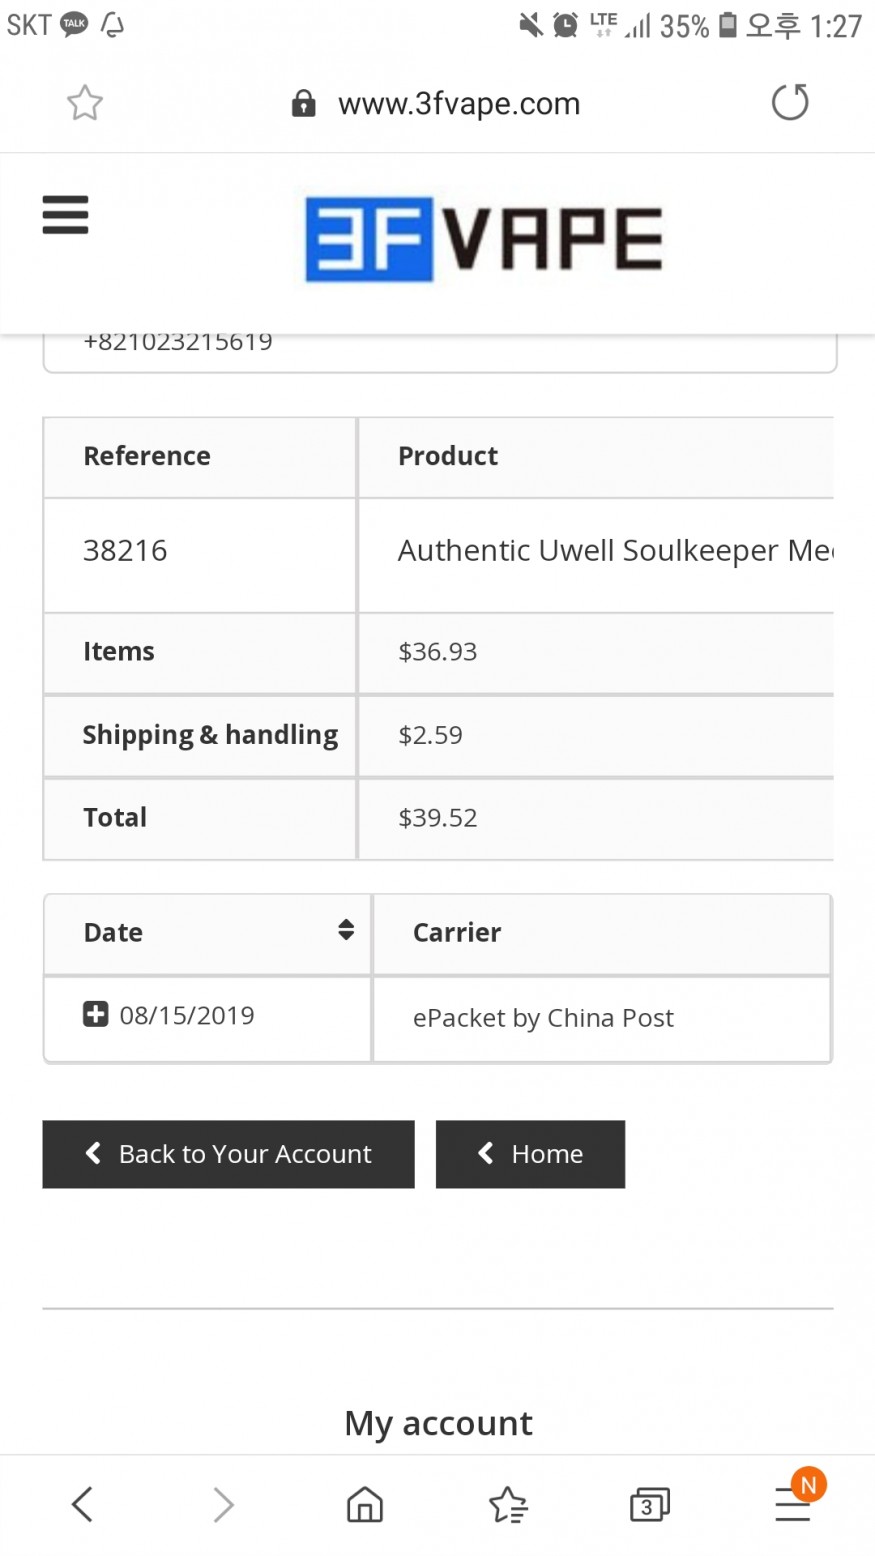This screenshot has width=875, height=1556.
Task: Reload the page with refresh icon
Action: 790,102
